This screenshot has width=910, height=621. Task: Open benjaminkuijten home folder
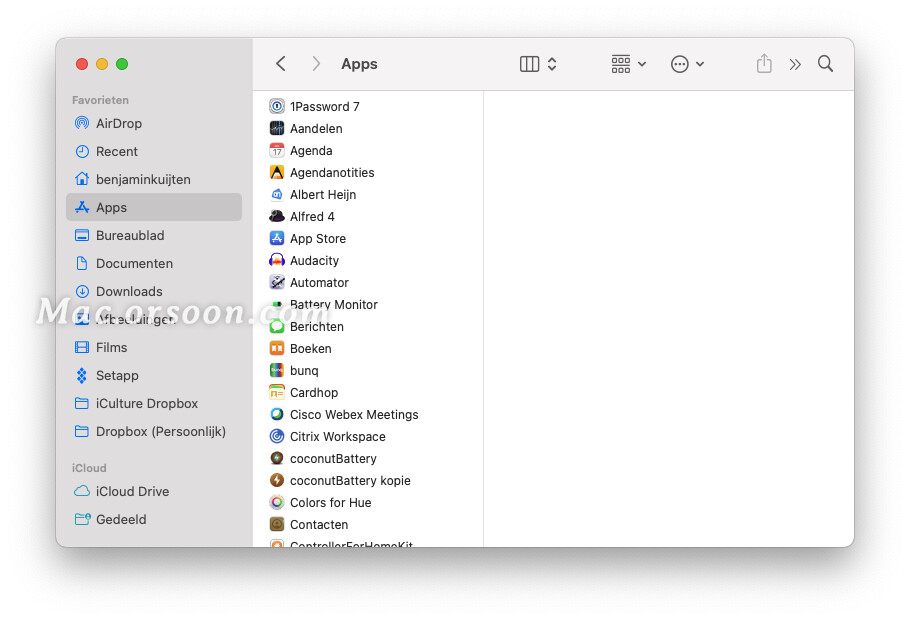click(154, 179)
